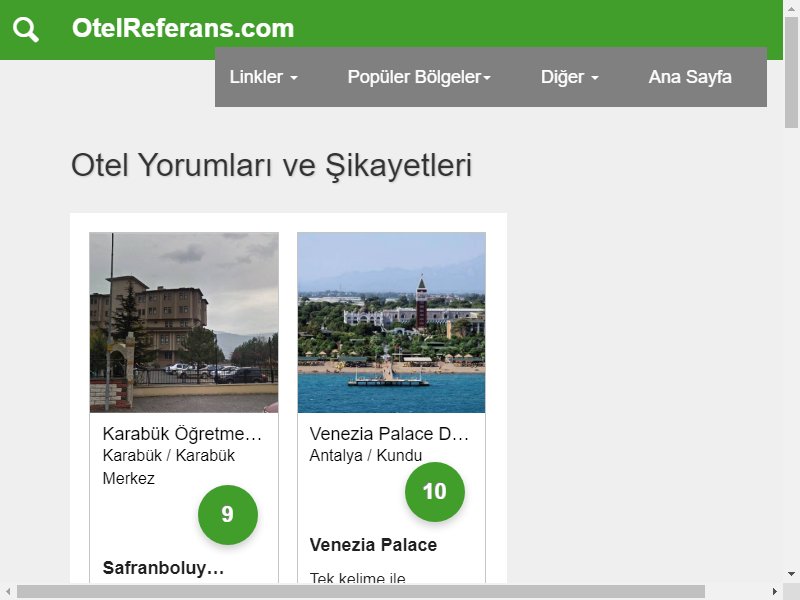Click the green score badge showing 9
This screenshot has height=600, width=800.
(x=228, y=514)
